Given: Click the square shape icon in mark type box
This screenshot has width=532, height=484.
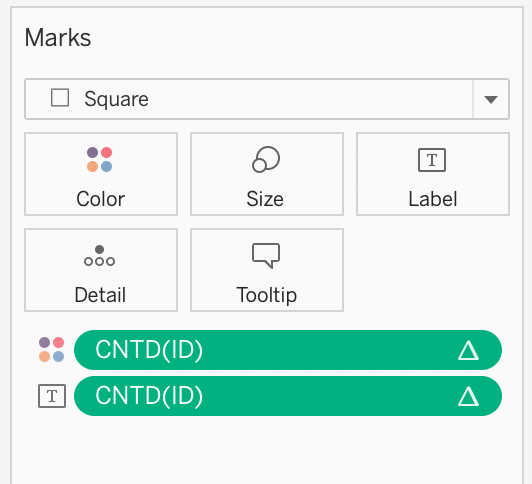Looking at the screenshot, I should coord(60,98).
